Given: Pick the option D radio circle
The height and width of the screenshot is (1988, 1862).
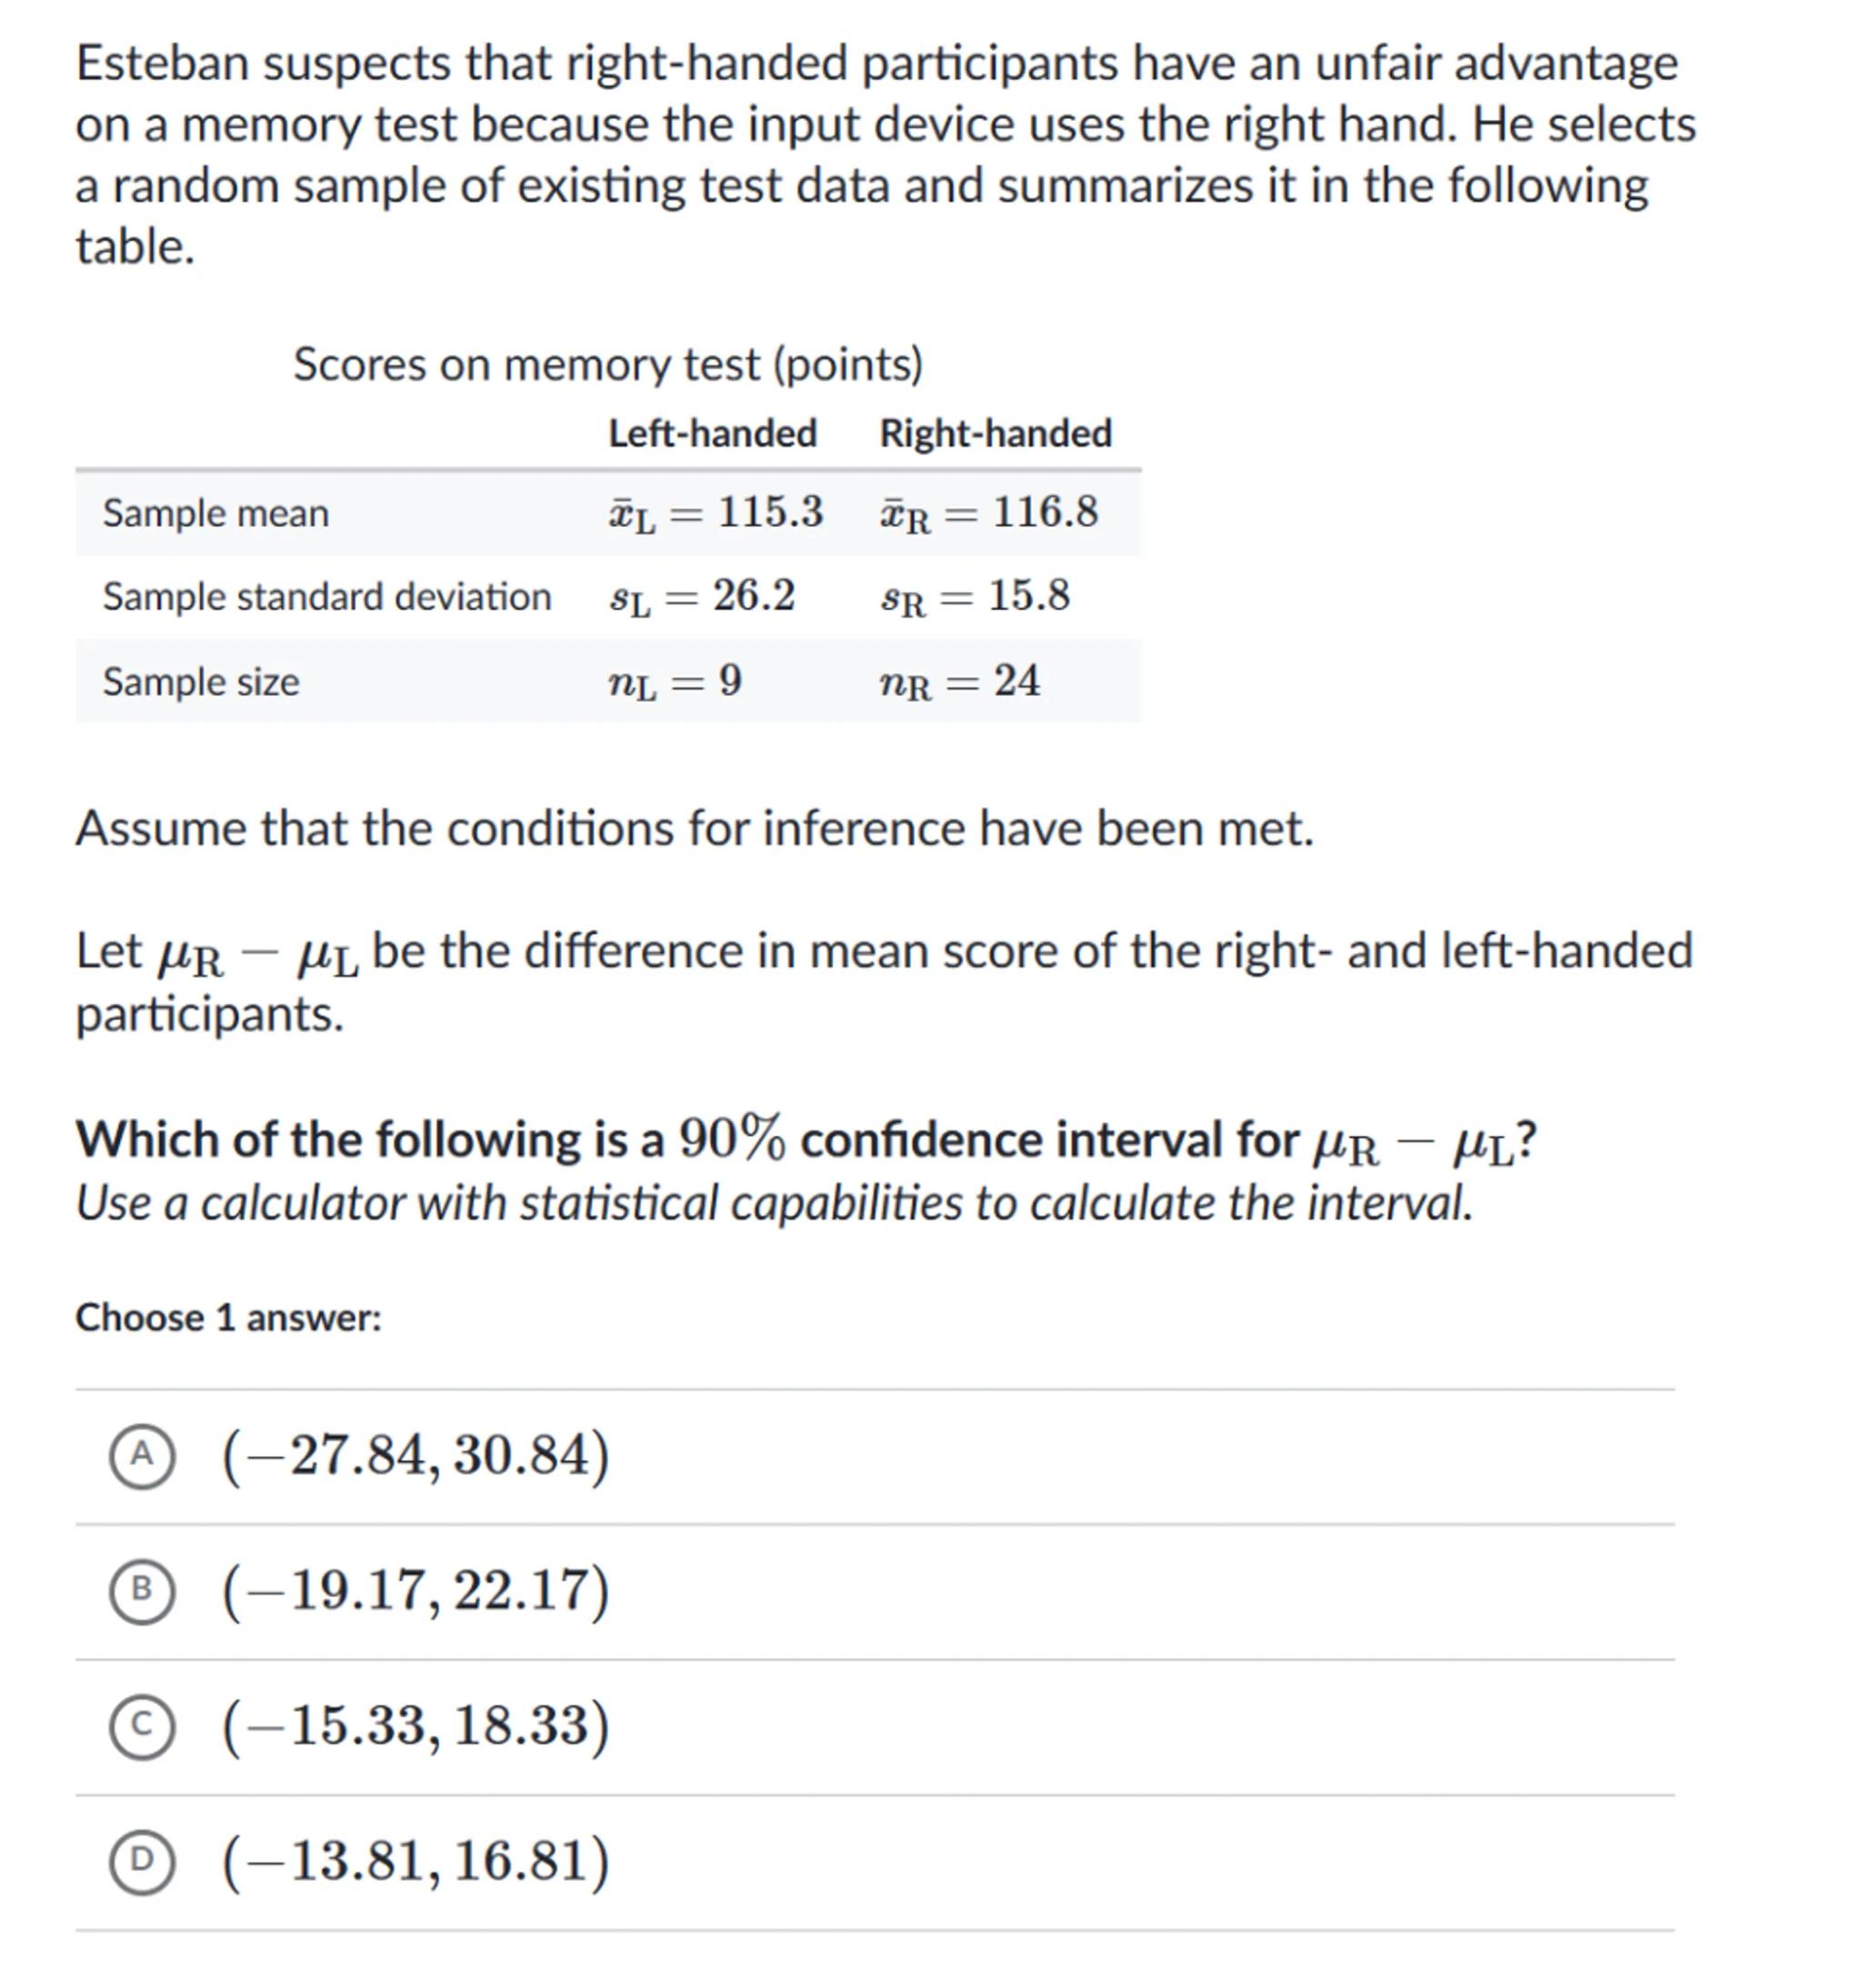Looking at the screenshot, I should click(x=142, y=1860).
